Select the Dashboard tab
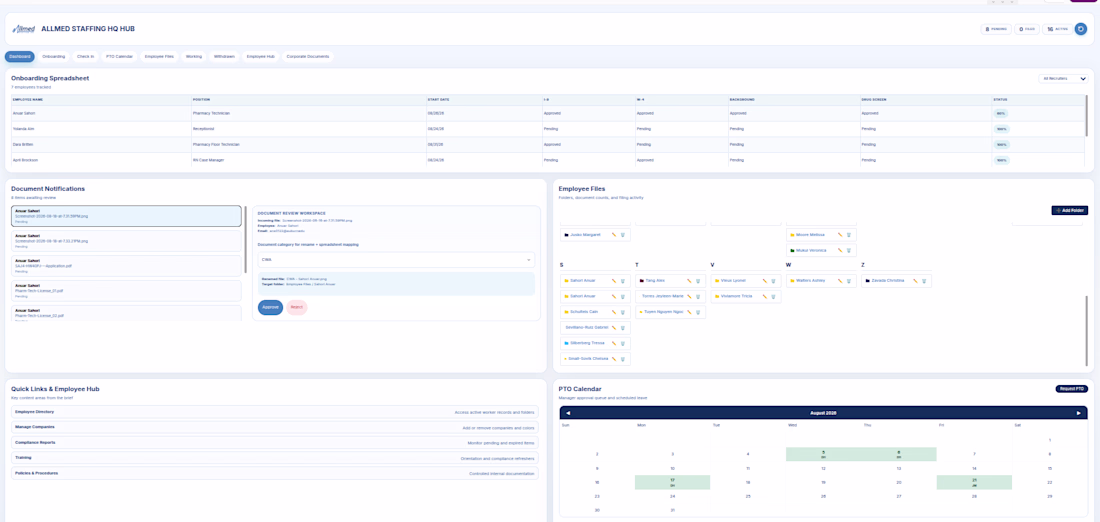 coord(20,56)
